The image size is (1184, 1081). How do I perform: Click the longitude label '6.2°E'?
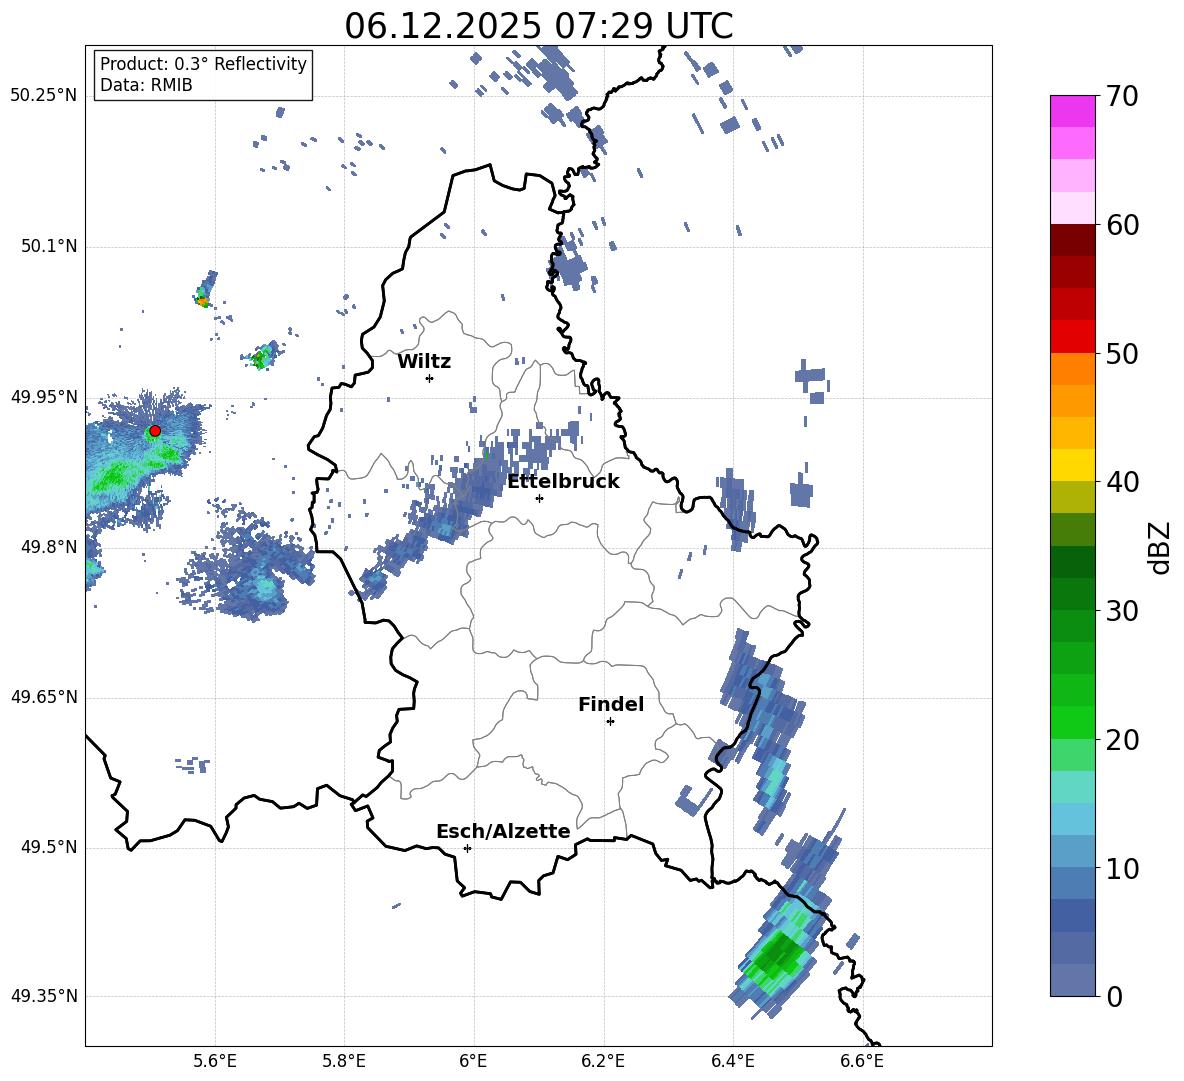pyautogui.click(x=603, y=1061)
